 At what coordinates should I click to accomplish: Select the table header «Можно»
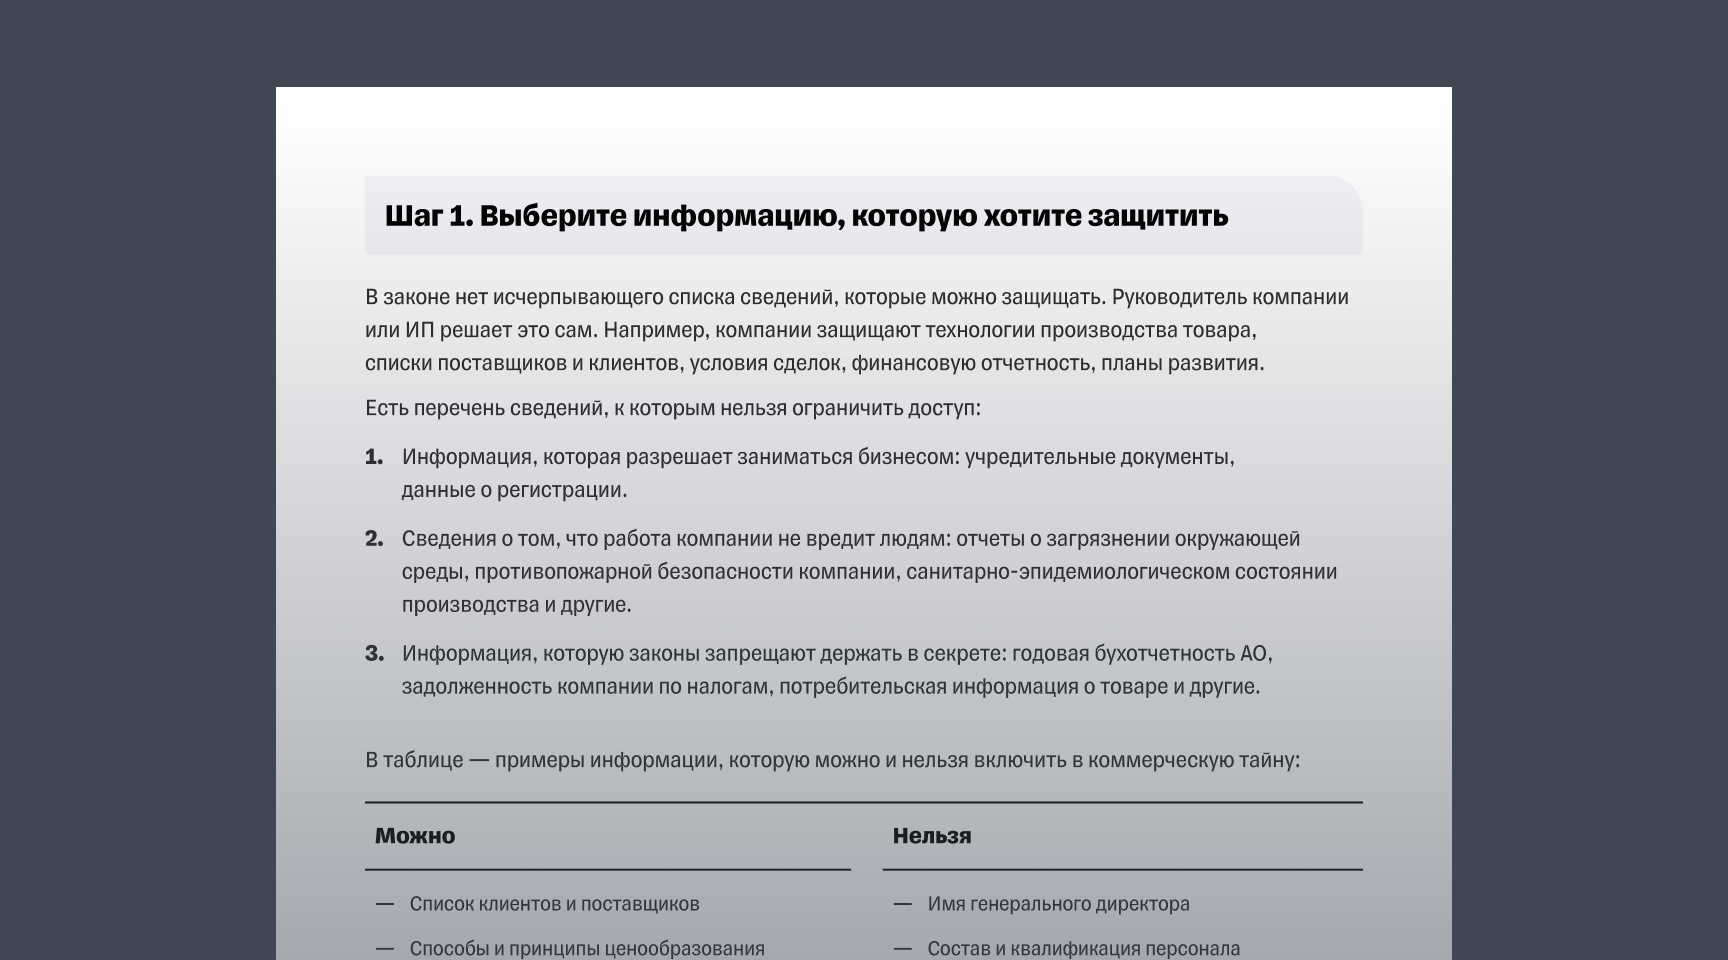(x=414, y=836)
